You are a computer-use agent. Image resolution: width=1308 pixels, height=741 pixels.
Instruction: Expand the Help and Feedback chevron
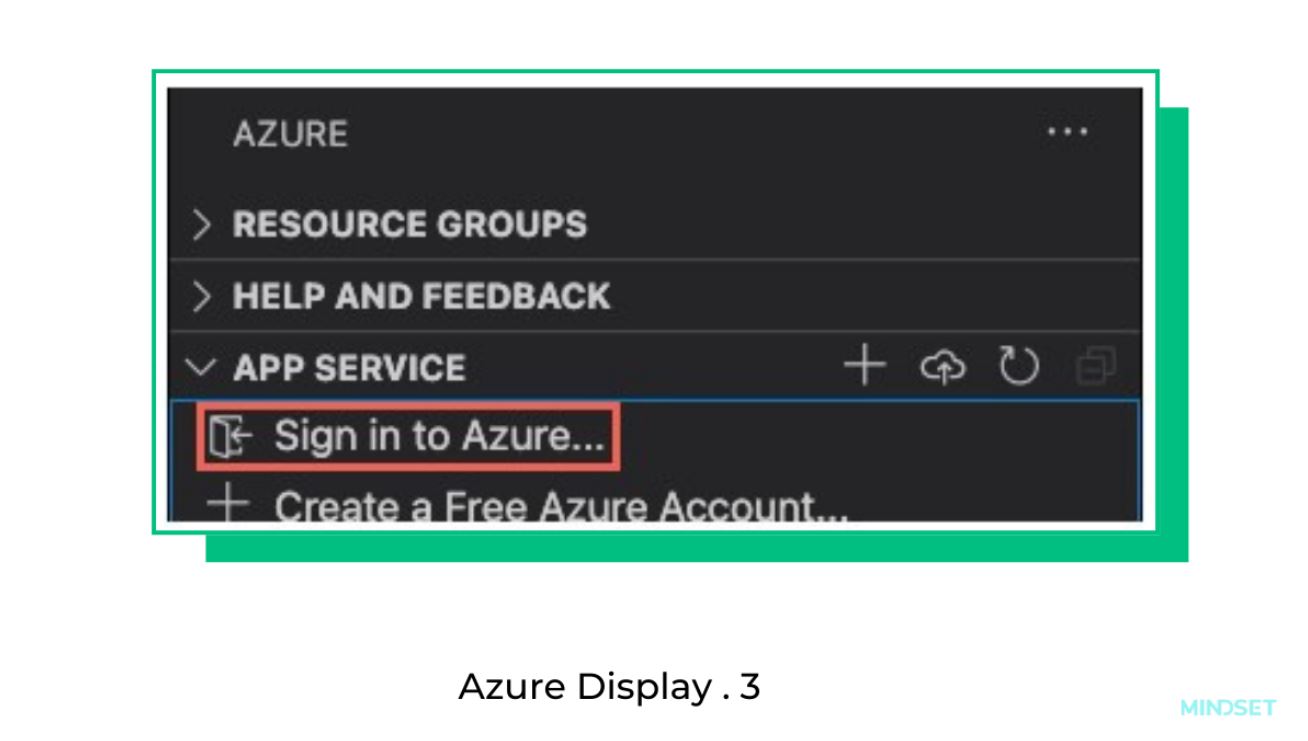coord(202,297)
